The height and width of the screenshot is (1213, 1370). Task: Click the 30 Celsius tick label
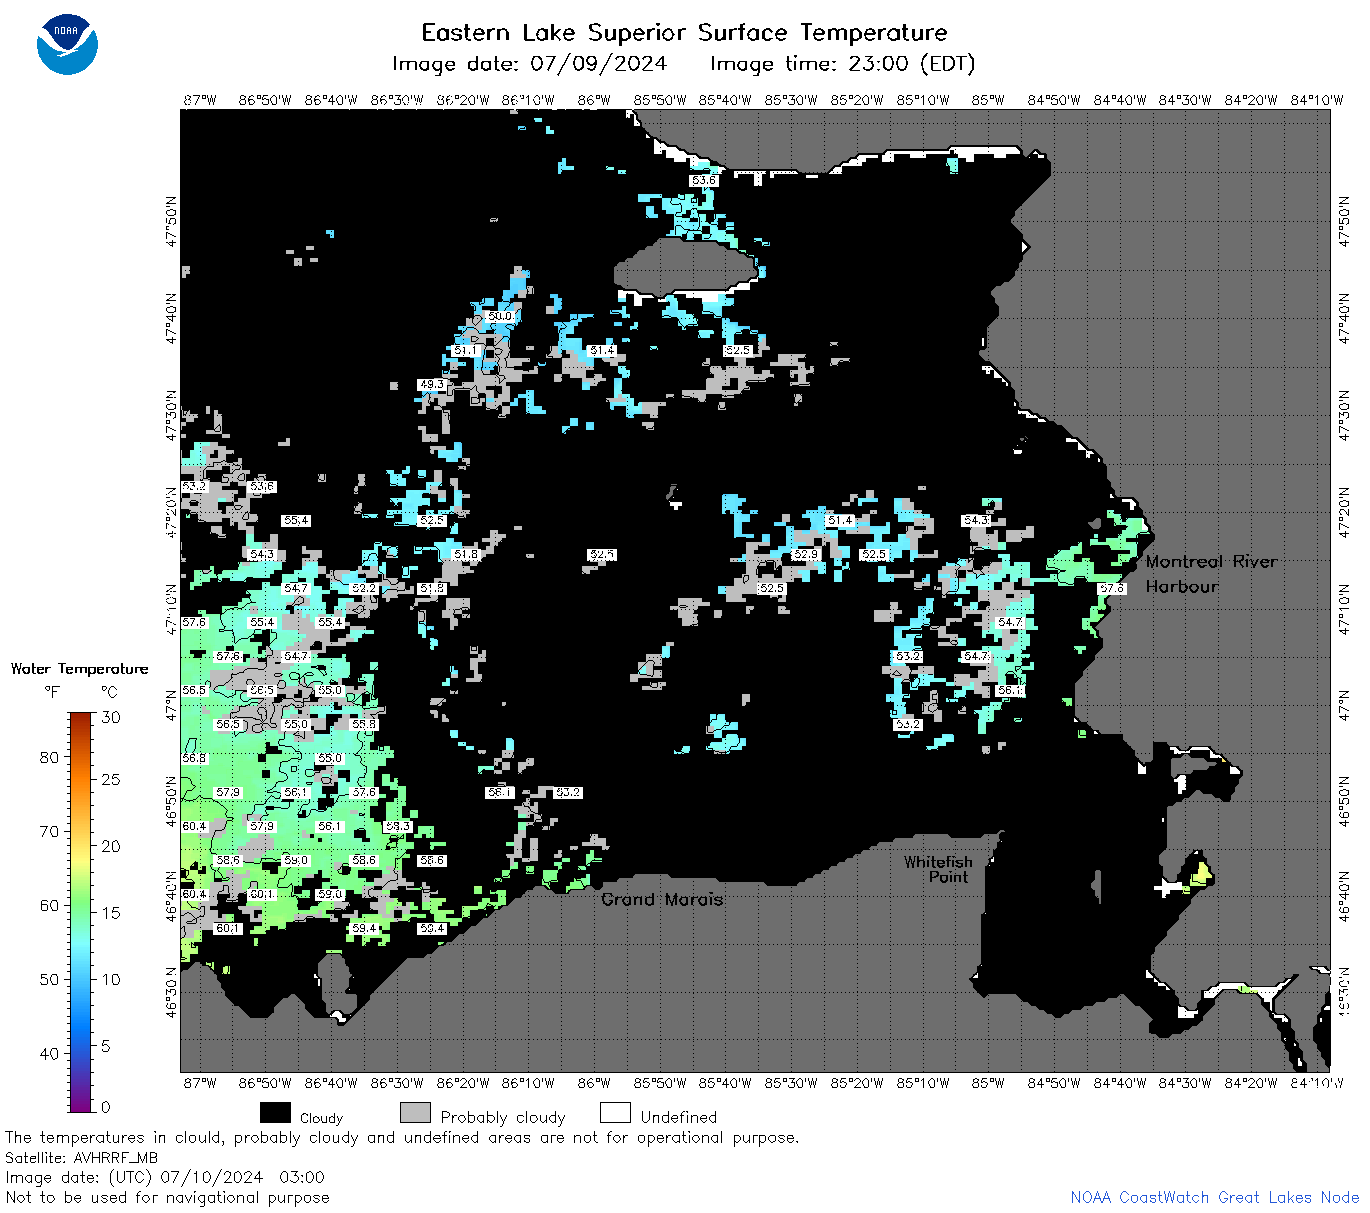pos(111,717)
